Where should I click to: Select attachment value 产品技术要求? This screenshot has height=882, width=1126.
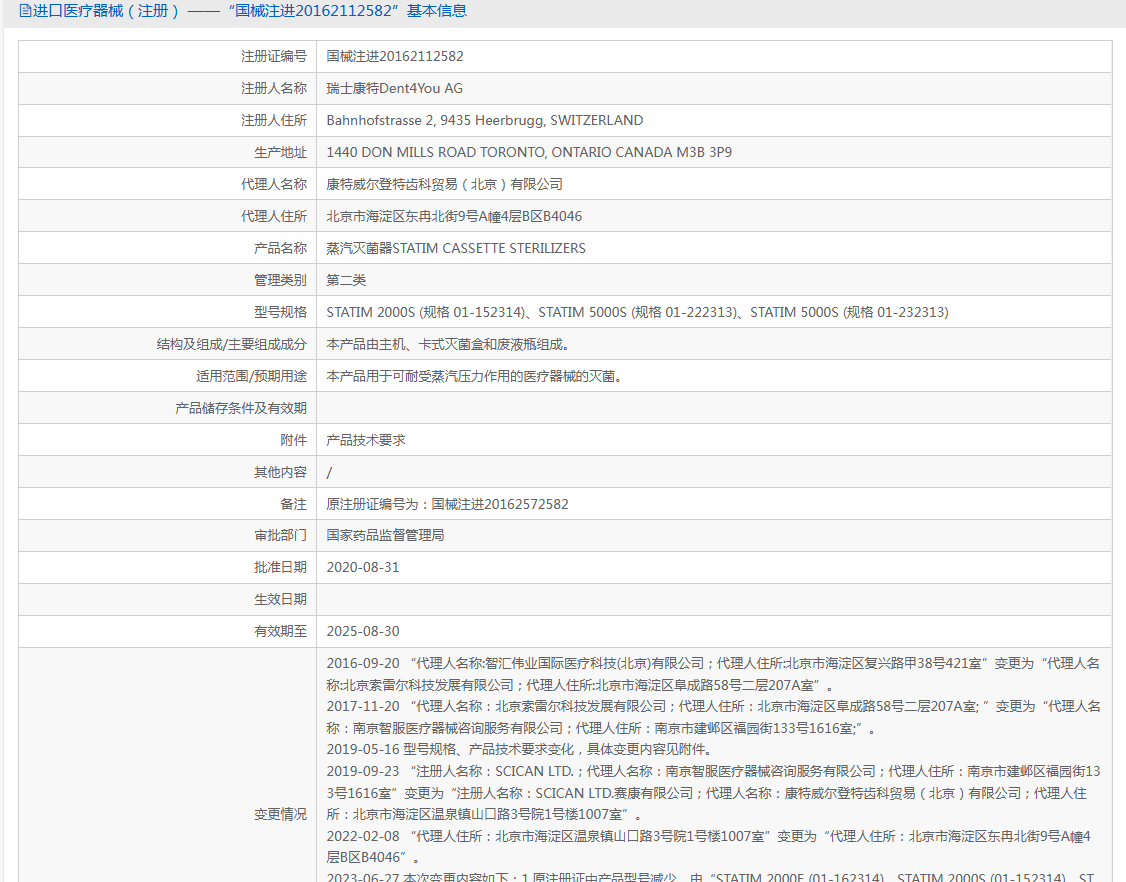(366, 440)
